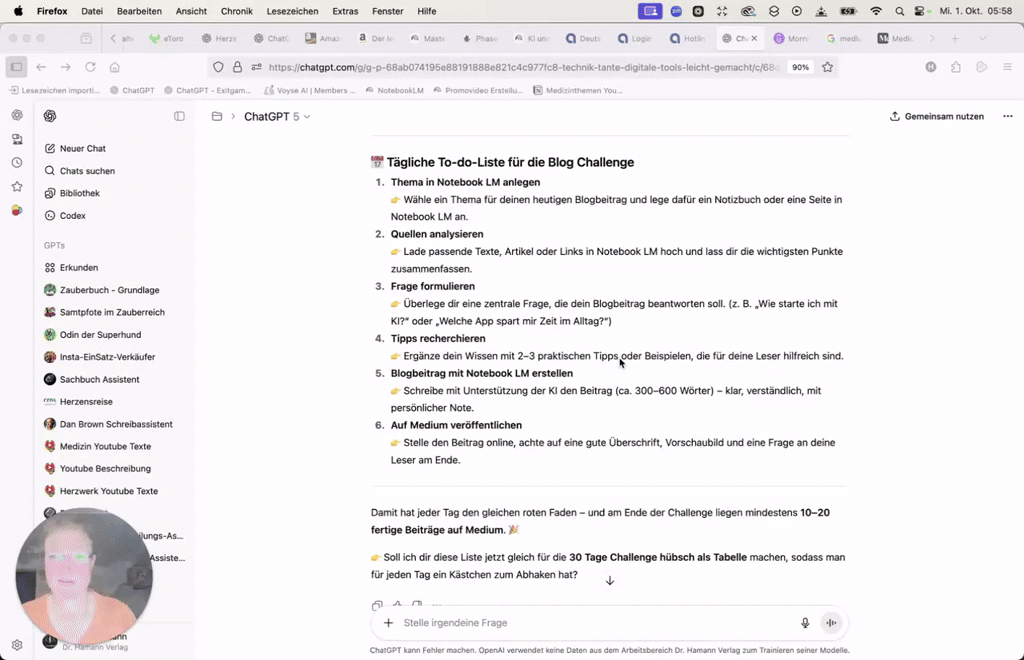Open the ChatGPT 5 model dropdown
1024x660 pixels.
(x=275, y=116)
